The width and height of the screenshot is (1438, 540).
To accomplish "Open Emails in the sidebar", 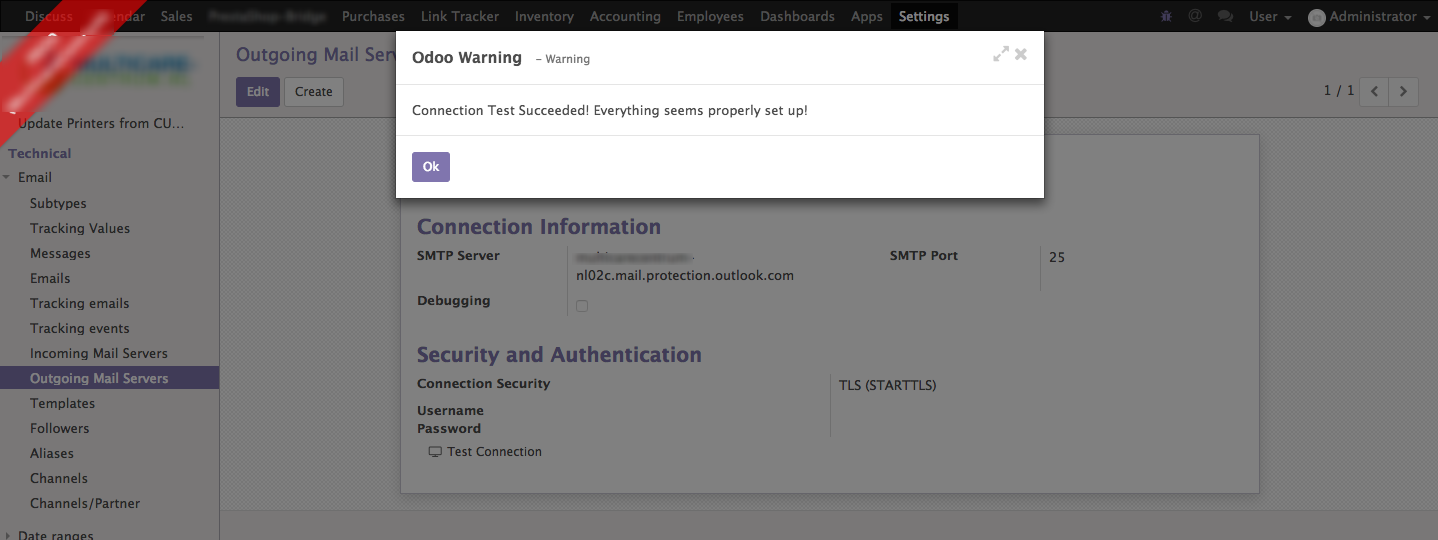I will coord(50,278).
